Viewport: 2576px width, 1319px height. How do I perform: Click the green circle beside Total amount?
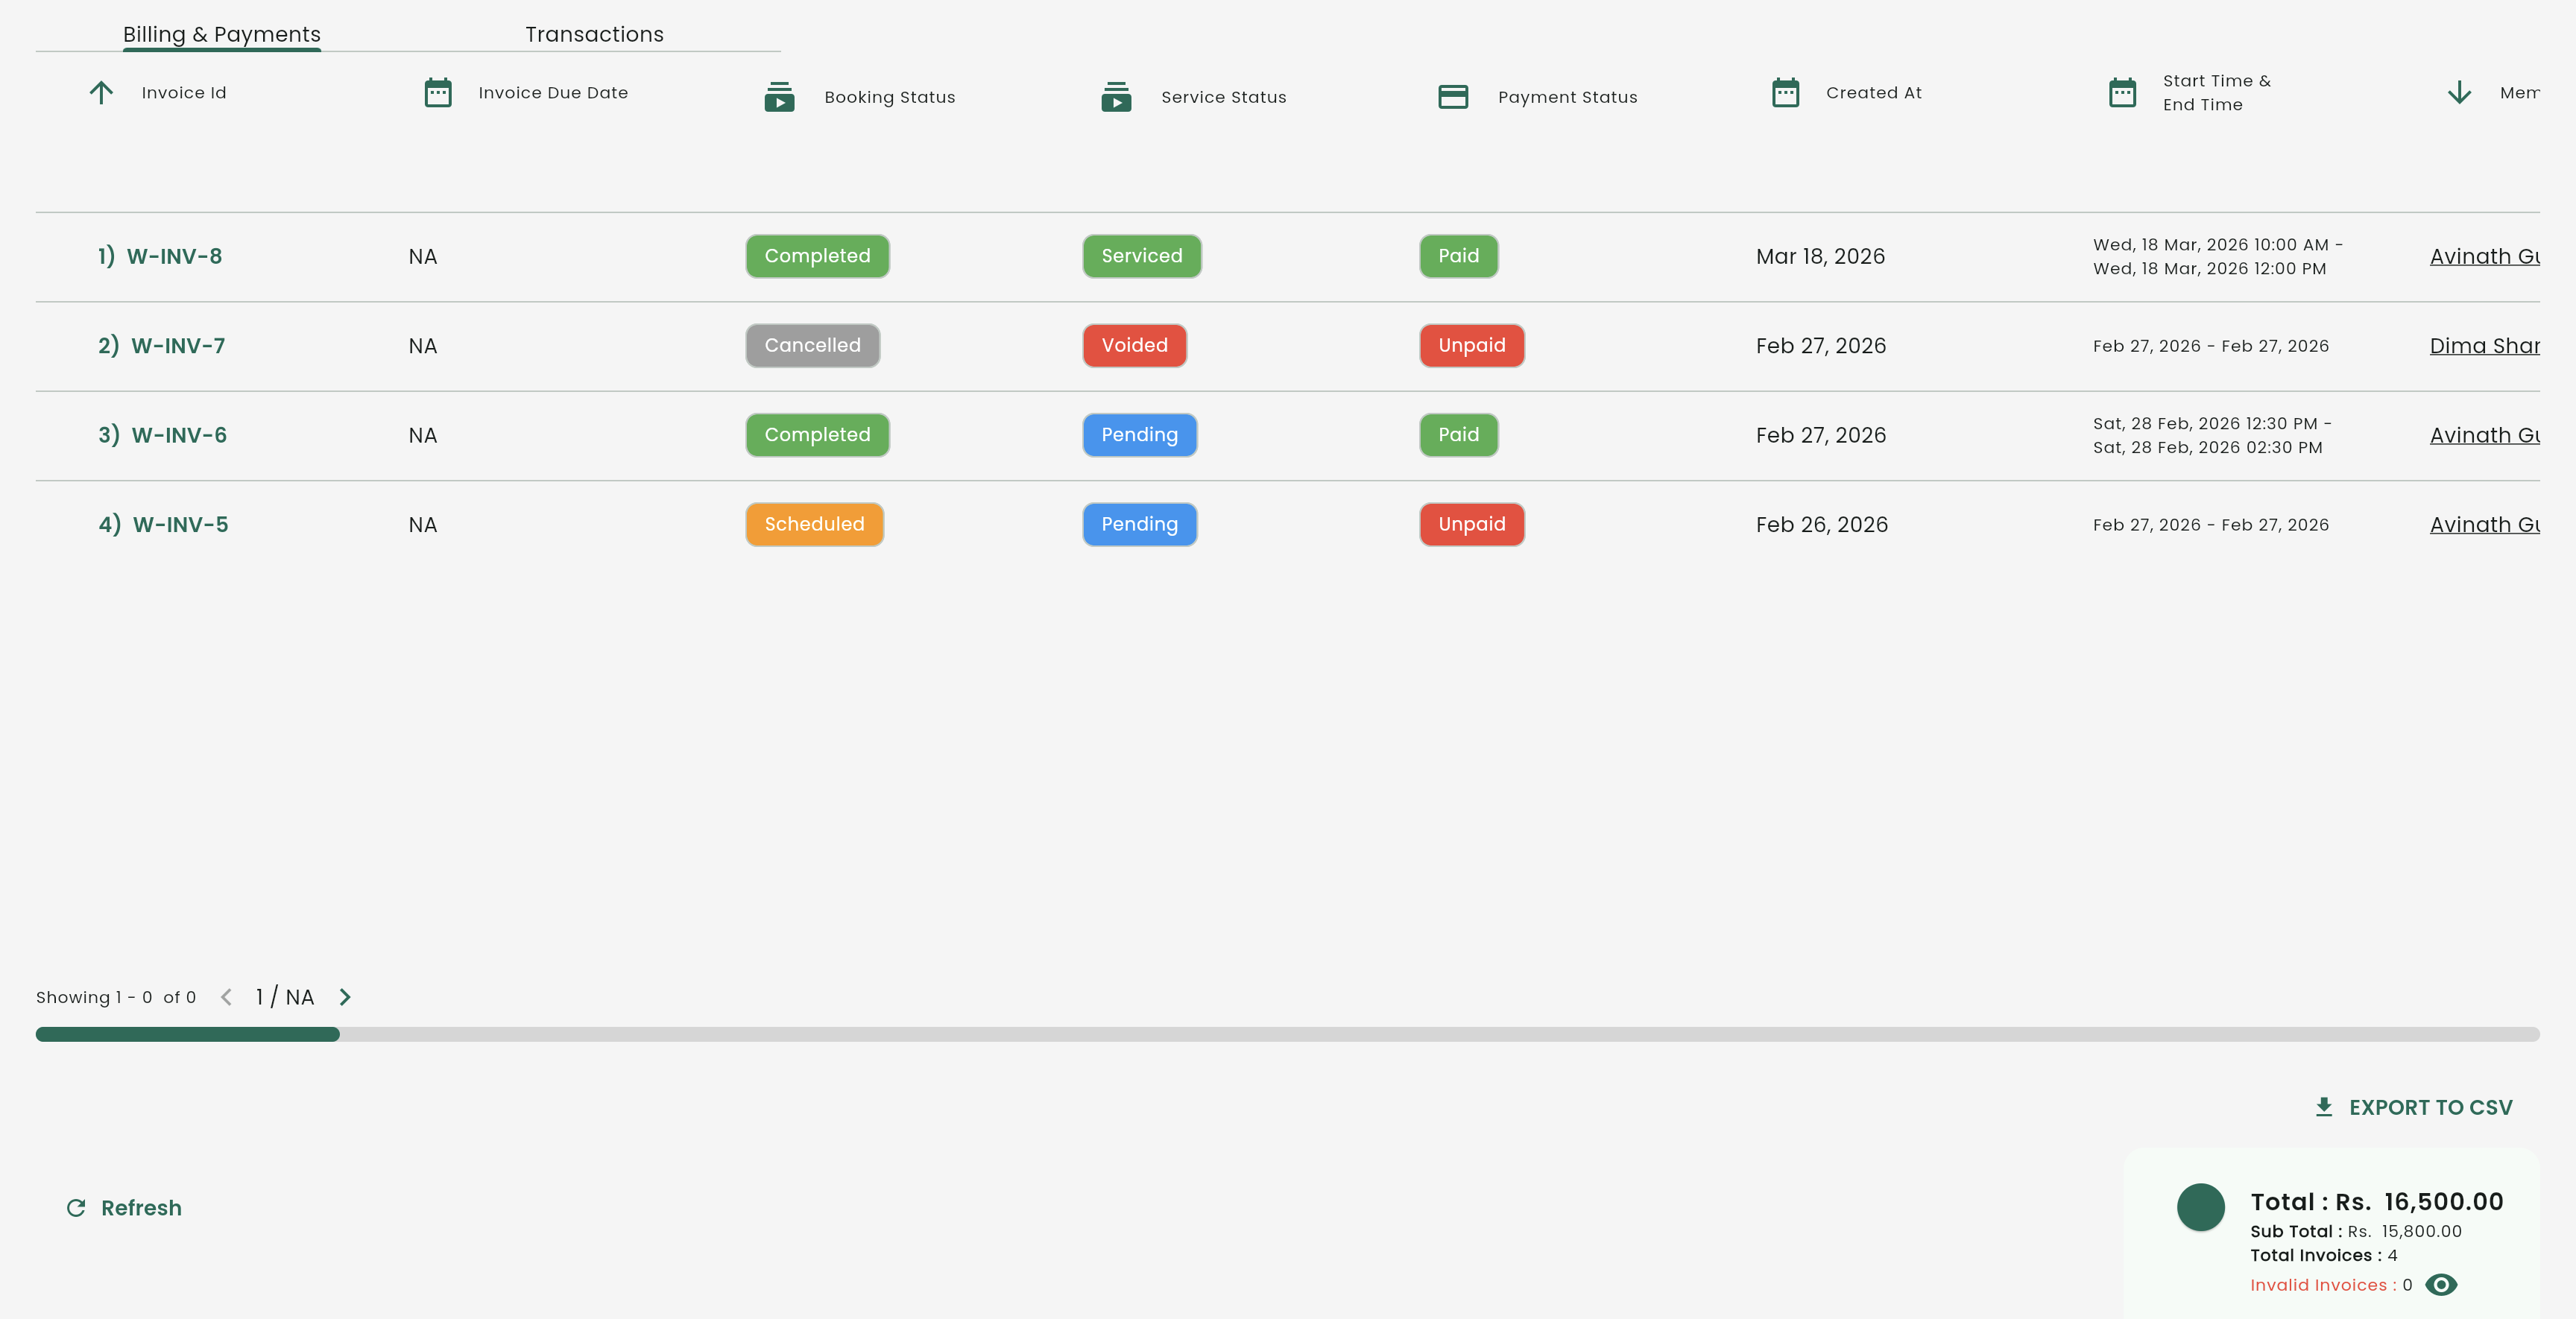(2200, 1207)
